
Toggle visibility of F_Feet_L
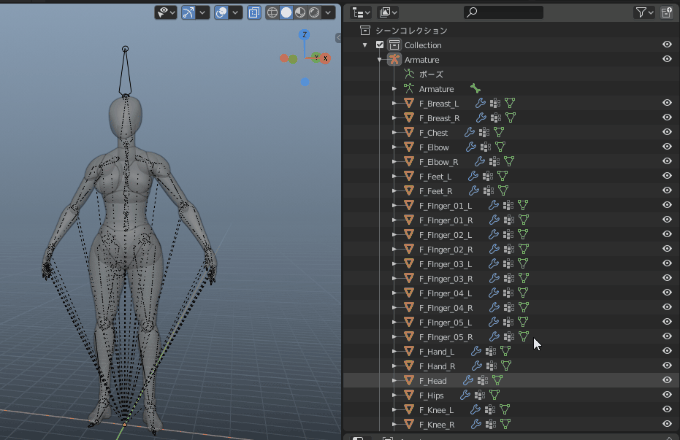(667, 176)
